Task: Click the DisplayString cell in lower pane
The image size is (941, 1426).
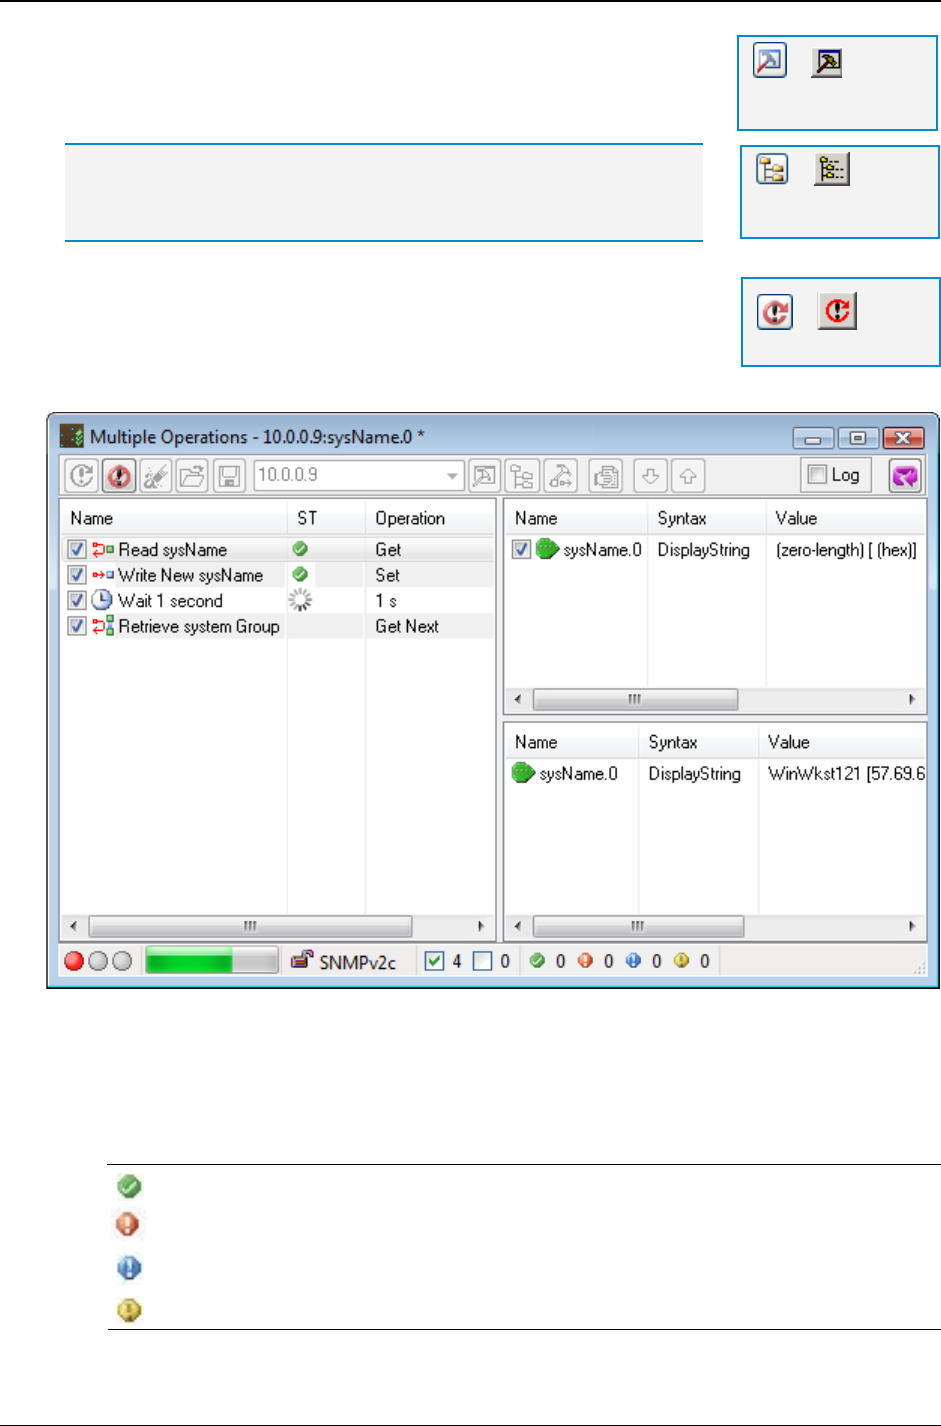Action: pyautogui.click(x=694, y=773)
